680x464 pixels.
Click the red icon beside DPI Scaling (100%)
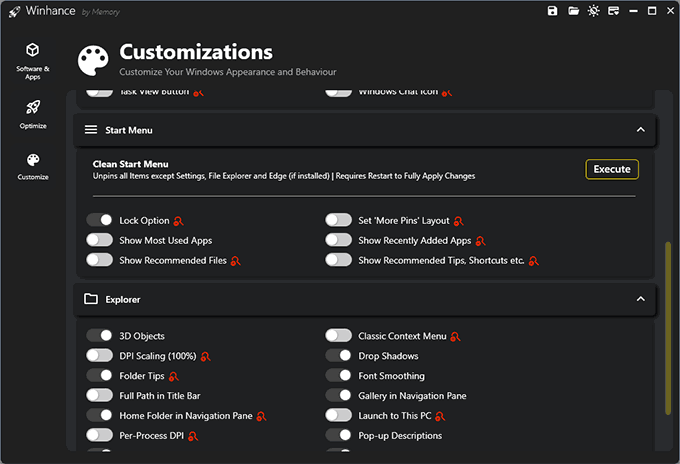(205, 356)
